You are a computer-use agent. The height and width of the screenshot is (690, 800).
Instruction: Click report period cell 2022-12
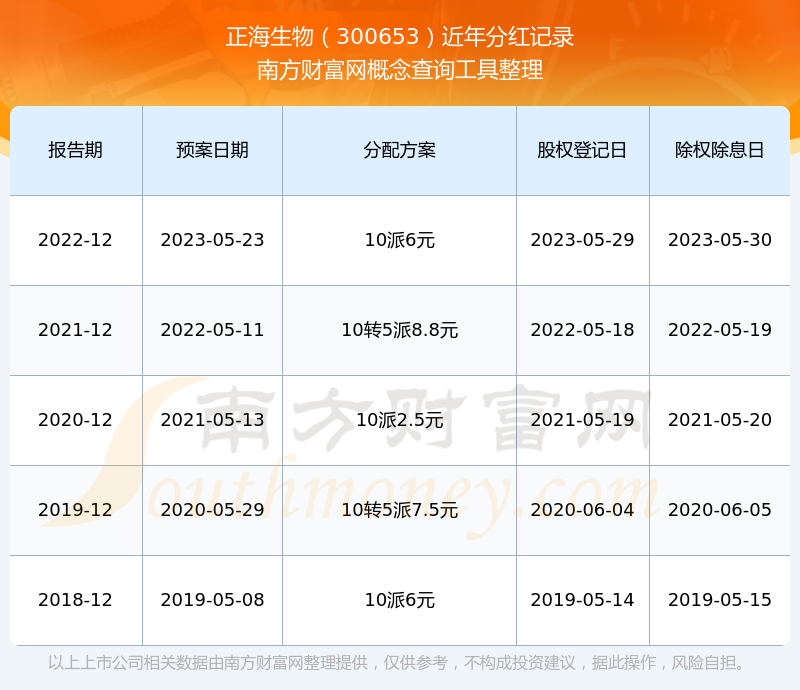[x=76, y=240]
